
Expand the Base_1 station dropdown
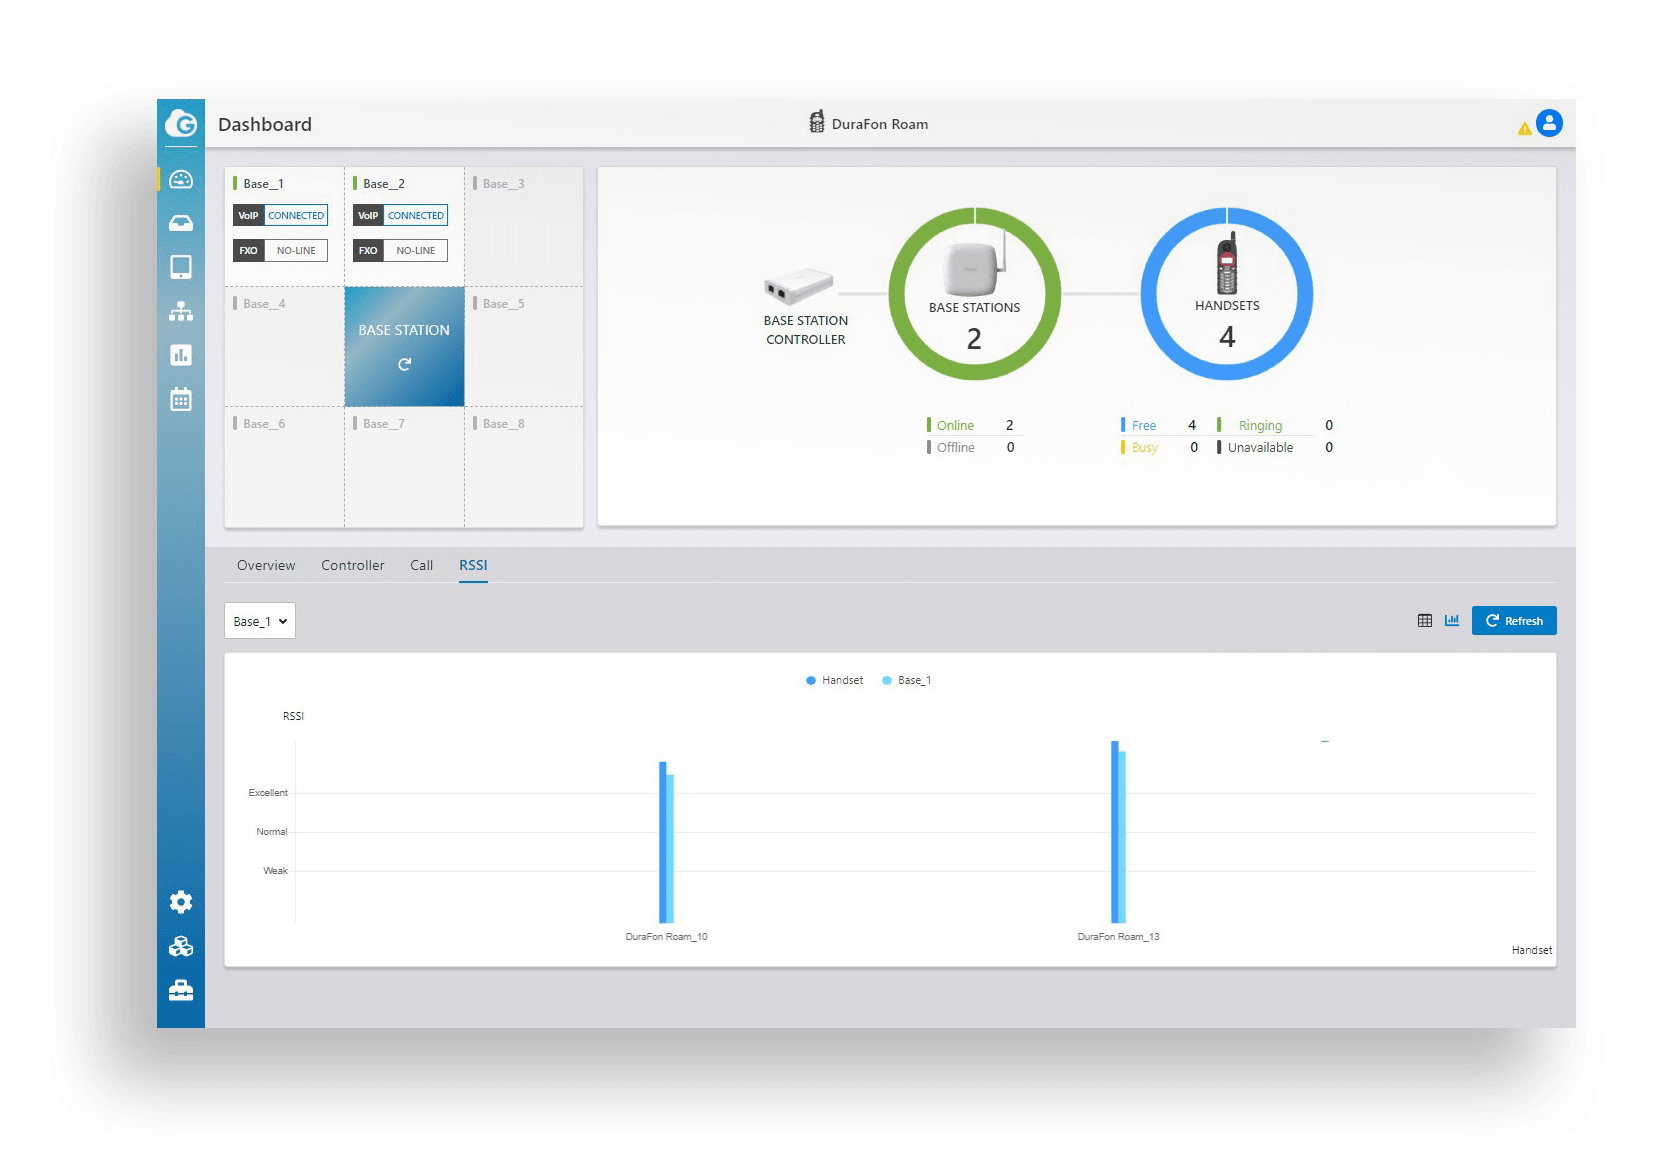coord(260,621)
